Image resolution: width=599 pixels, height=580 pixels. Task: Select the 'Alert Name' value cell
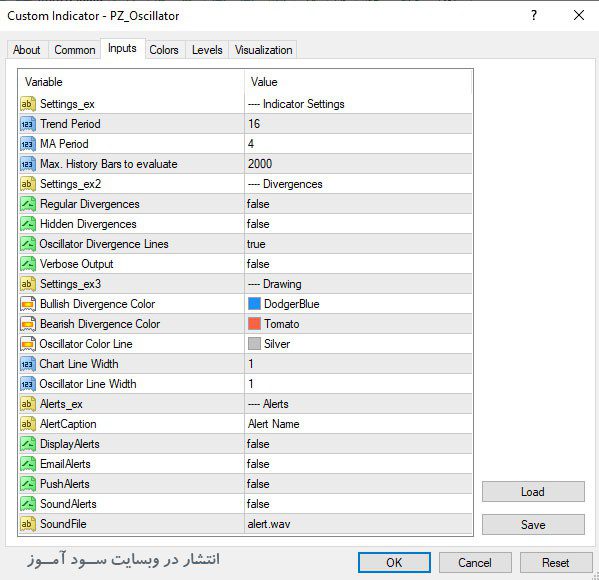pyautogui.click(x=358, y=424)
